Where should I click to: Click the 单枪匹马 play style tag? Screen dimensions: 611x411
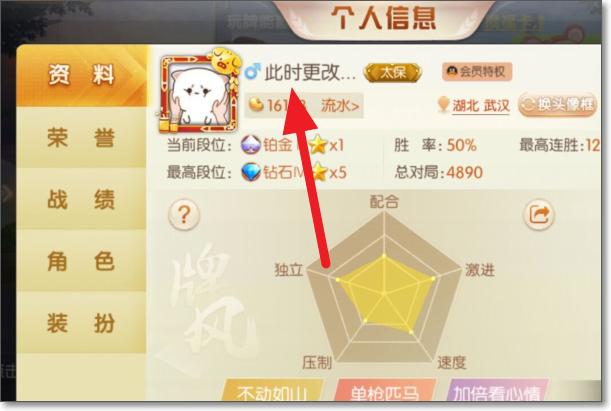click(x=385, y=390)
